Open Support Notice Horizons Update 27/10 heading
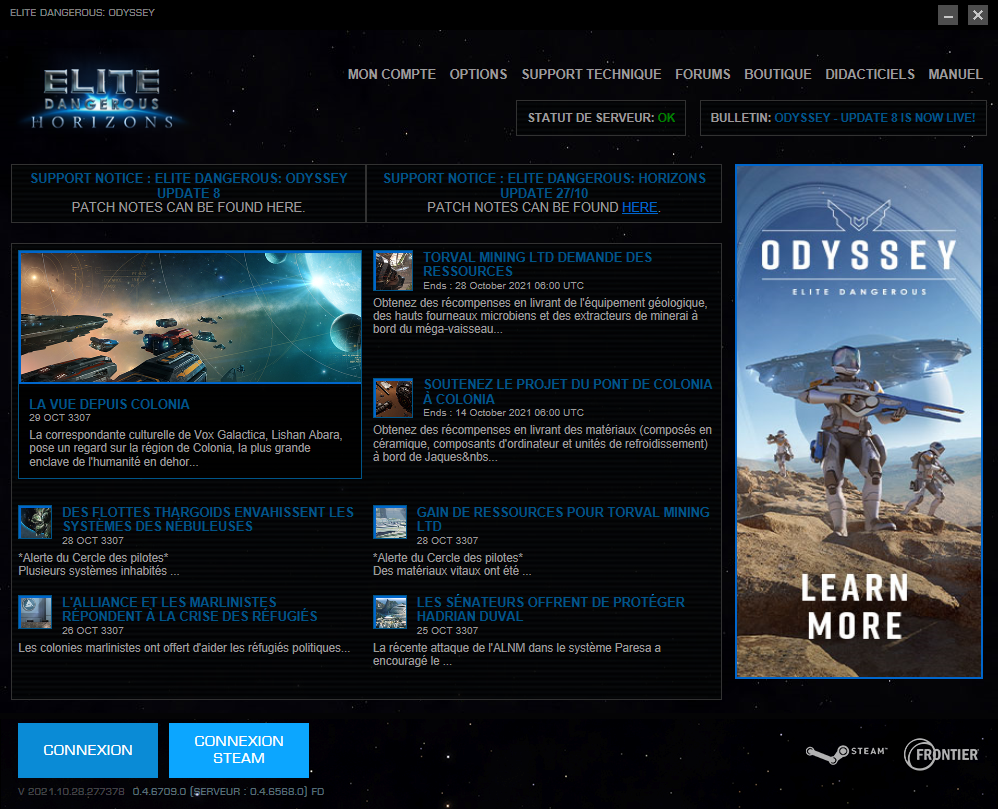This screenshot has width=998, height=809. (x=544, y=185)
